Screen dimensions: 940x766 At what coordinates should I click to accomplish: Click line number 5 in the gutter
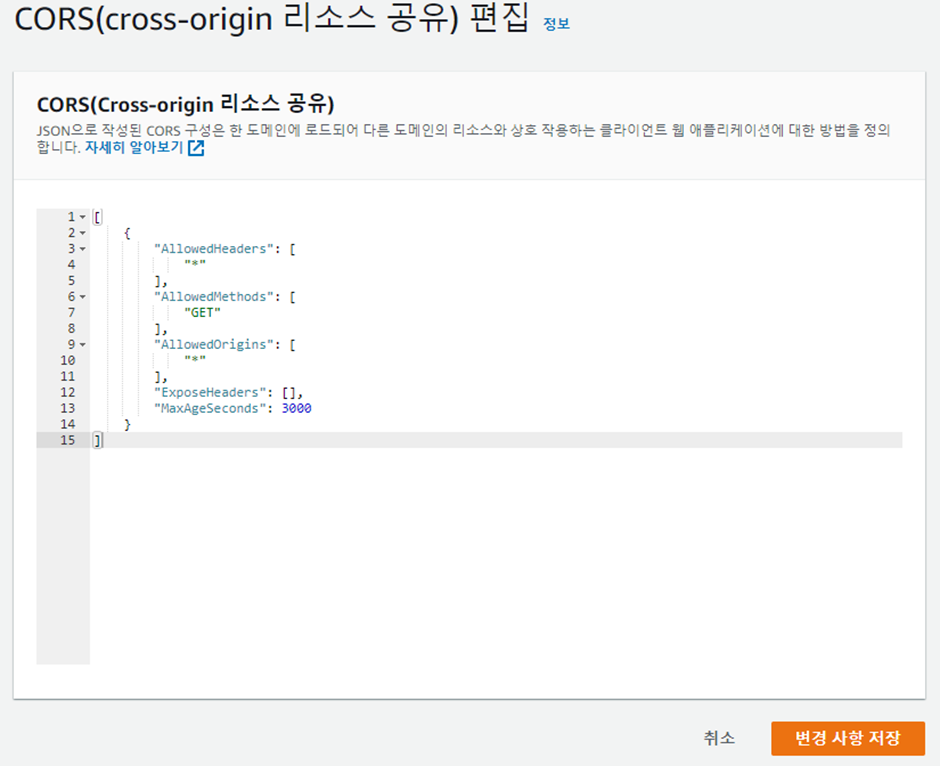point(71,281)
